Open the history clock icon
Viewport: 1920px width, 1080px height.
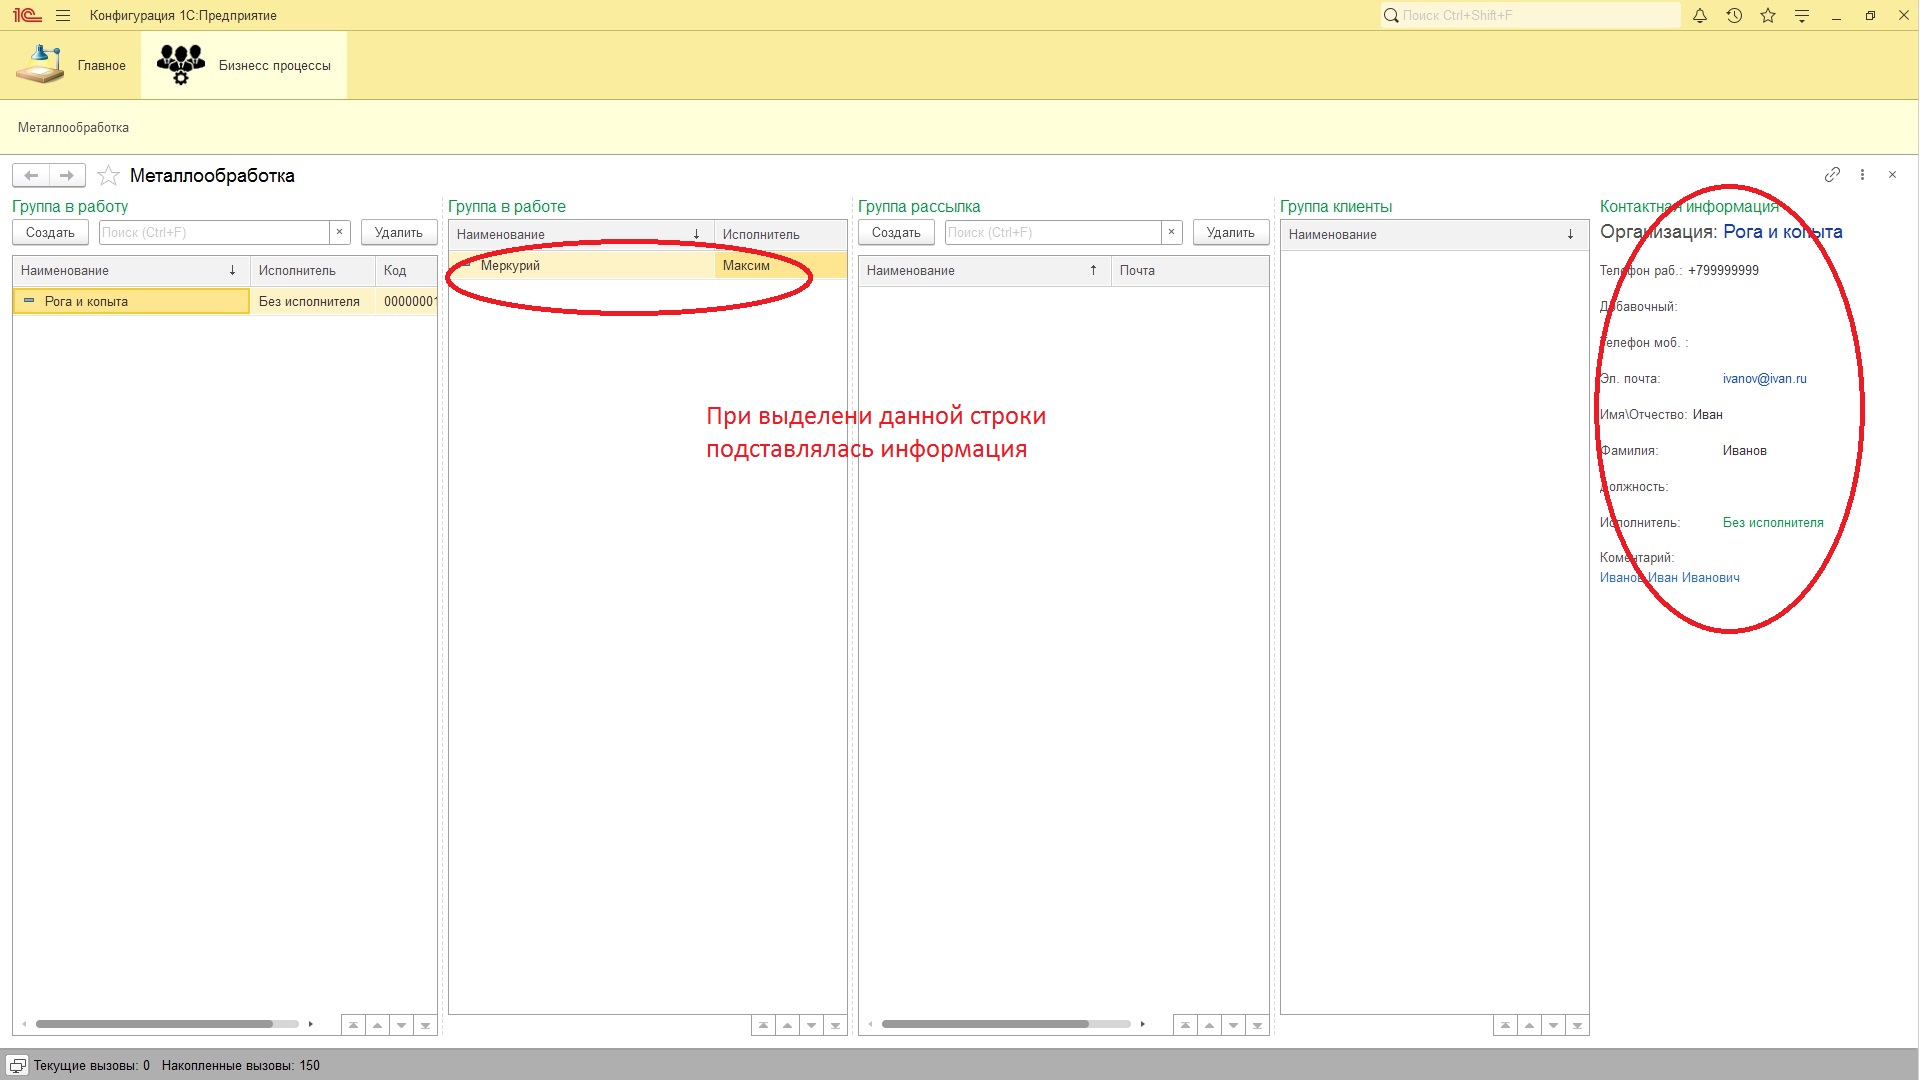pos(1734,15)
